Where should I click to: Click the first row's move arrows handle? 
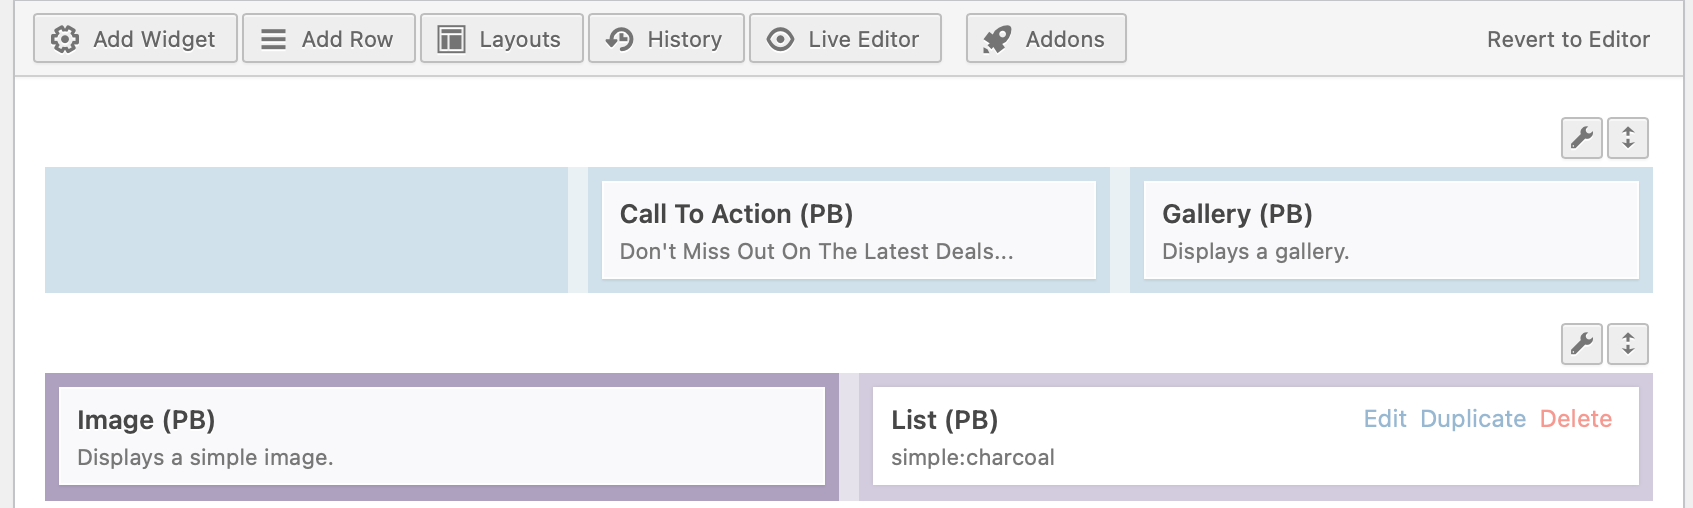1628,138
